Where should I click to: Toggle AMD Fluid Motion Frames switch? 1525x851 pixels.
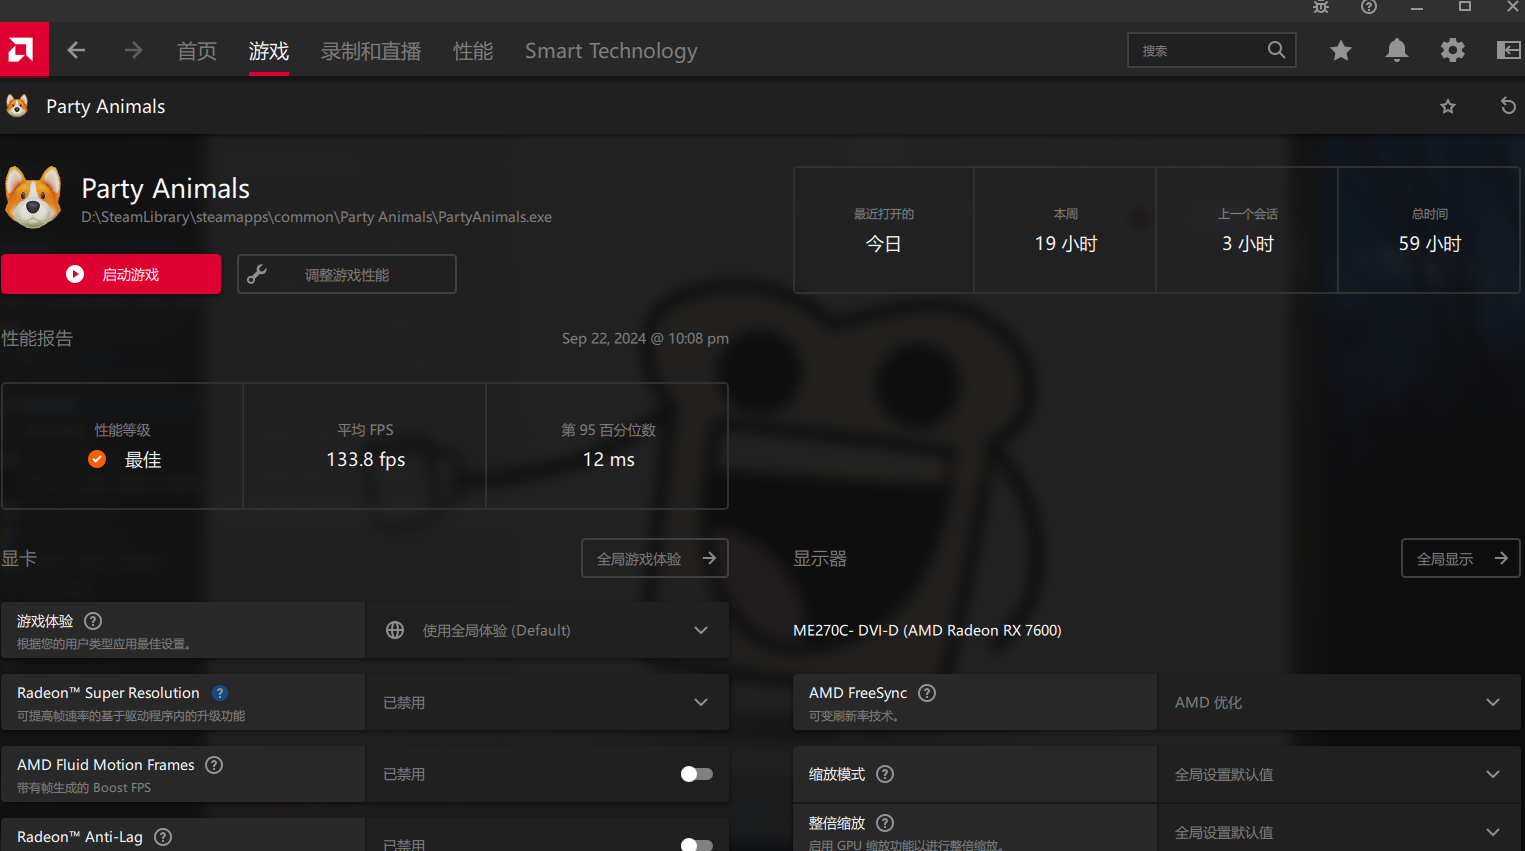pyautogui.click(x=697, y=774)
